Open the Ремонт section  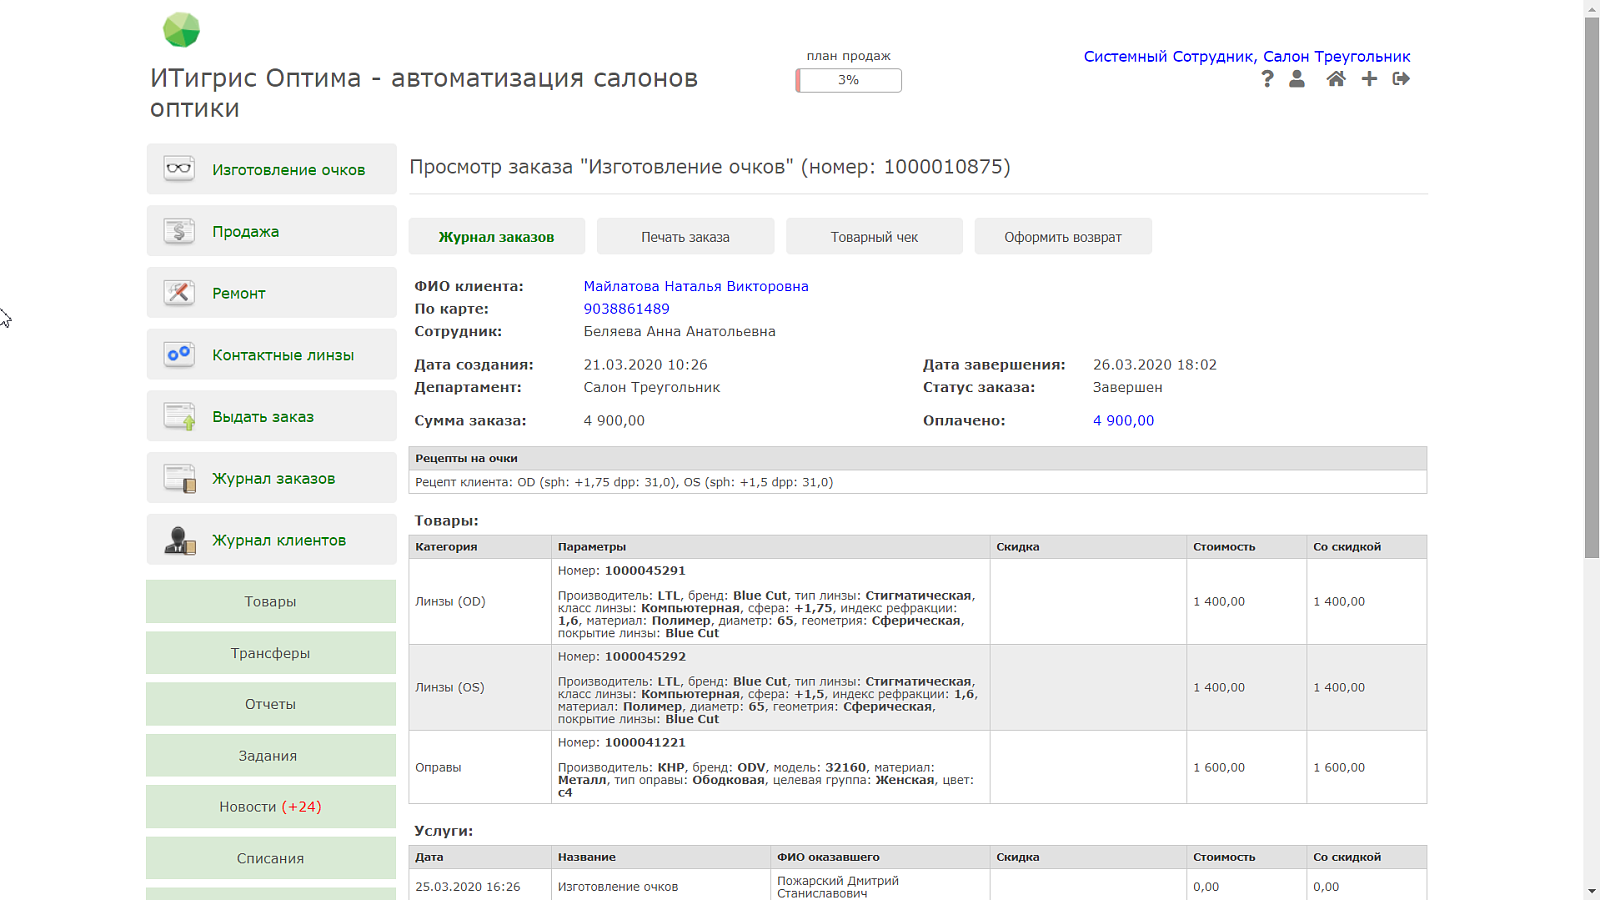[272, 293]
